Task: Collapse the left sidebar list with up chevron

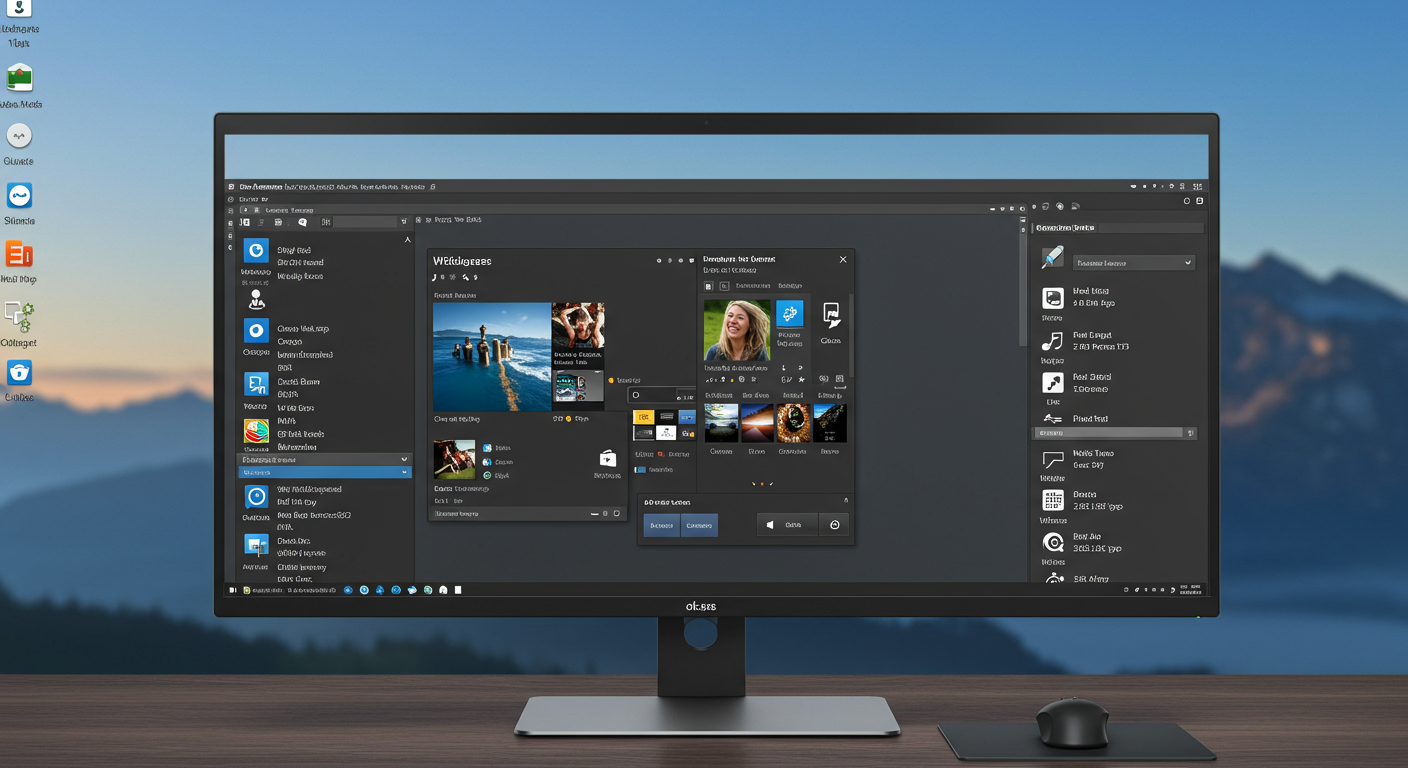Action: 407,240
